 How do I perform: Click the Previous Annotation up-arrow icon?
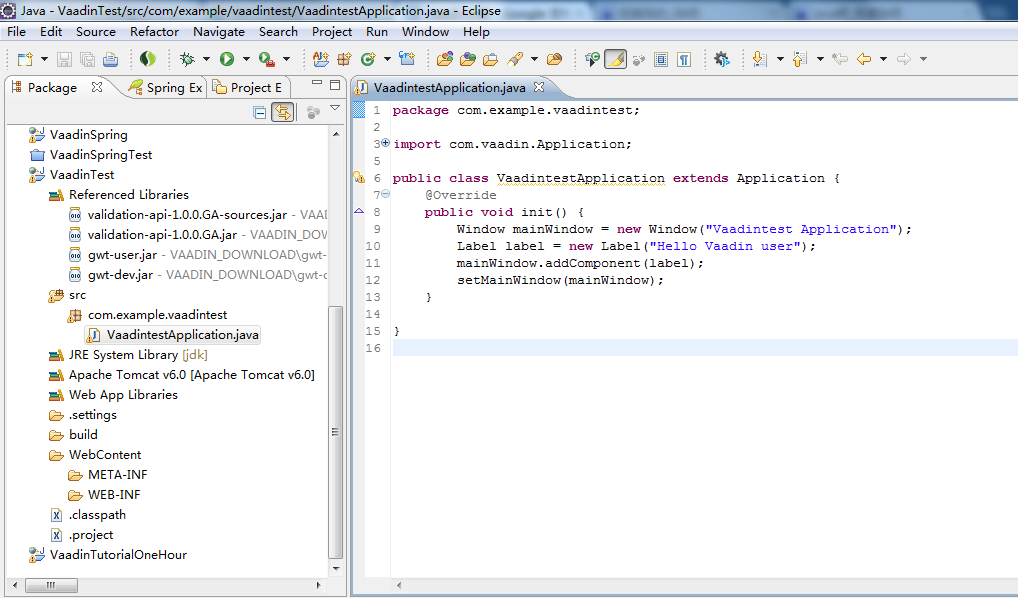[x=800, y=59]
